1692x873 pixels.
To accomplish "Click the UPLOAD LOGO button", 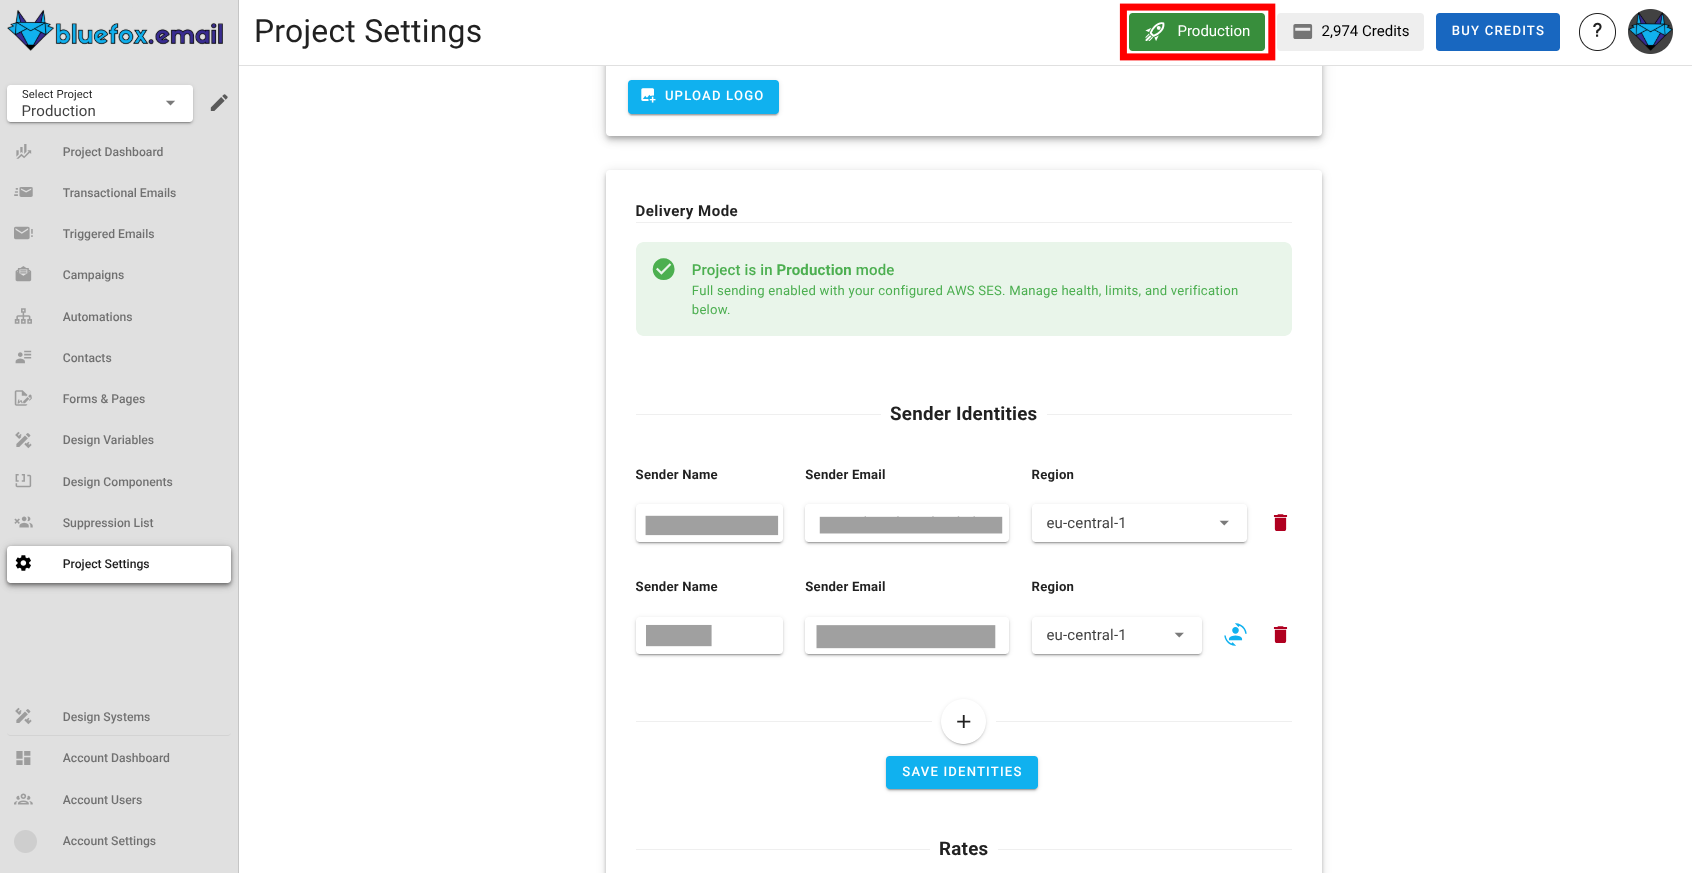I will click(x=703, y=96).
